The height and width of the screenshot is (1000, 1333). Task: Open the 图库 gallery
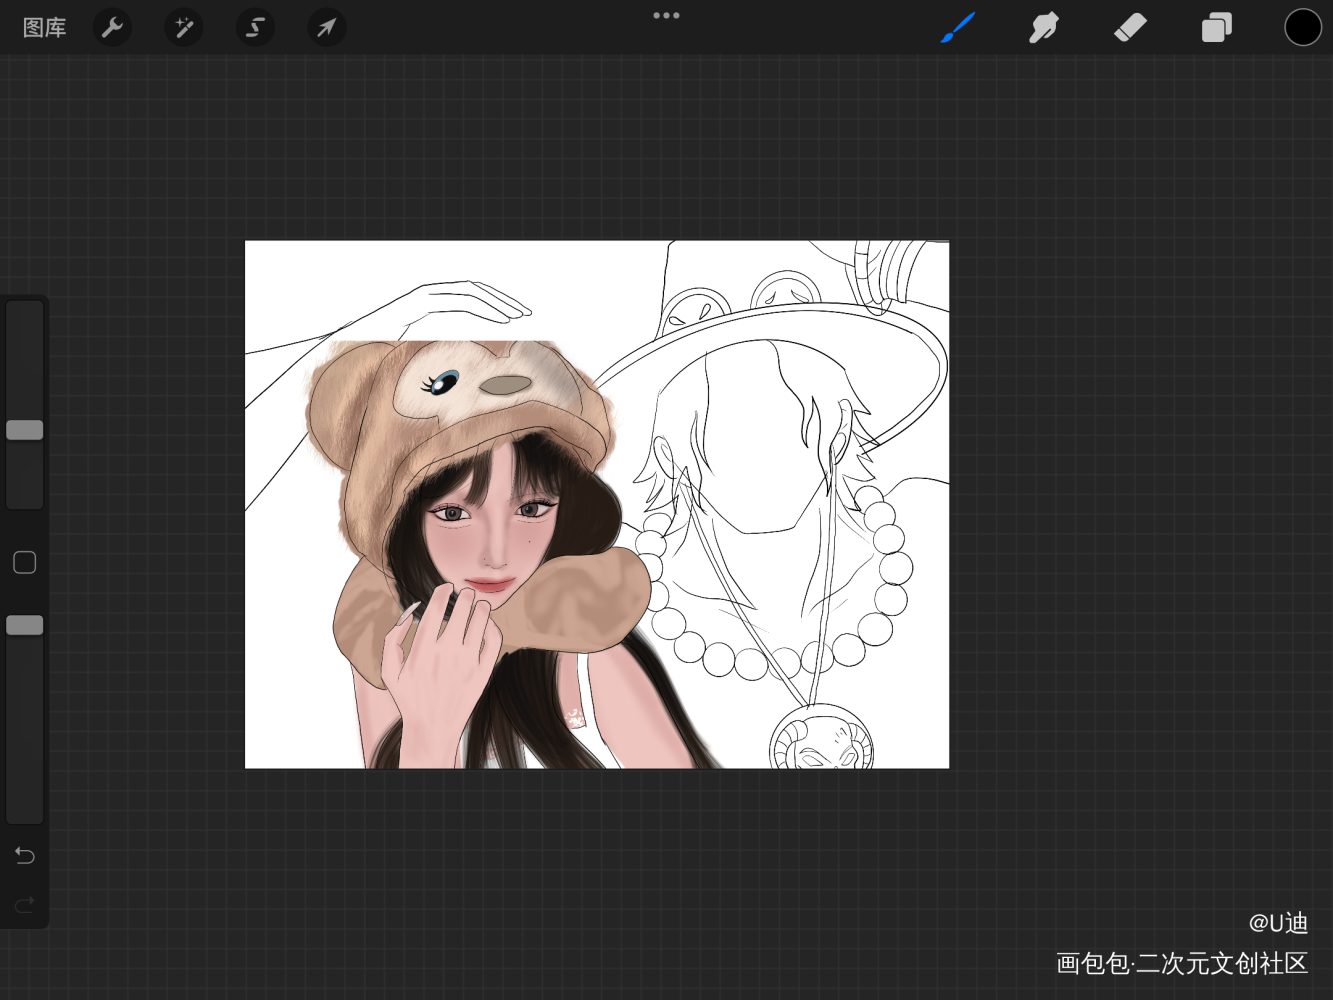pos(44,28)
